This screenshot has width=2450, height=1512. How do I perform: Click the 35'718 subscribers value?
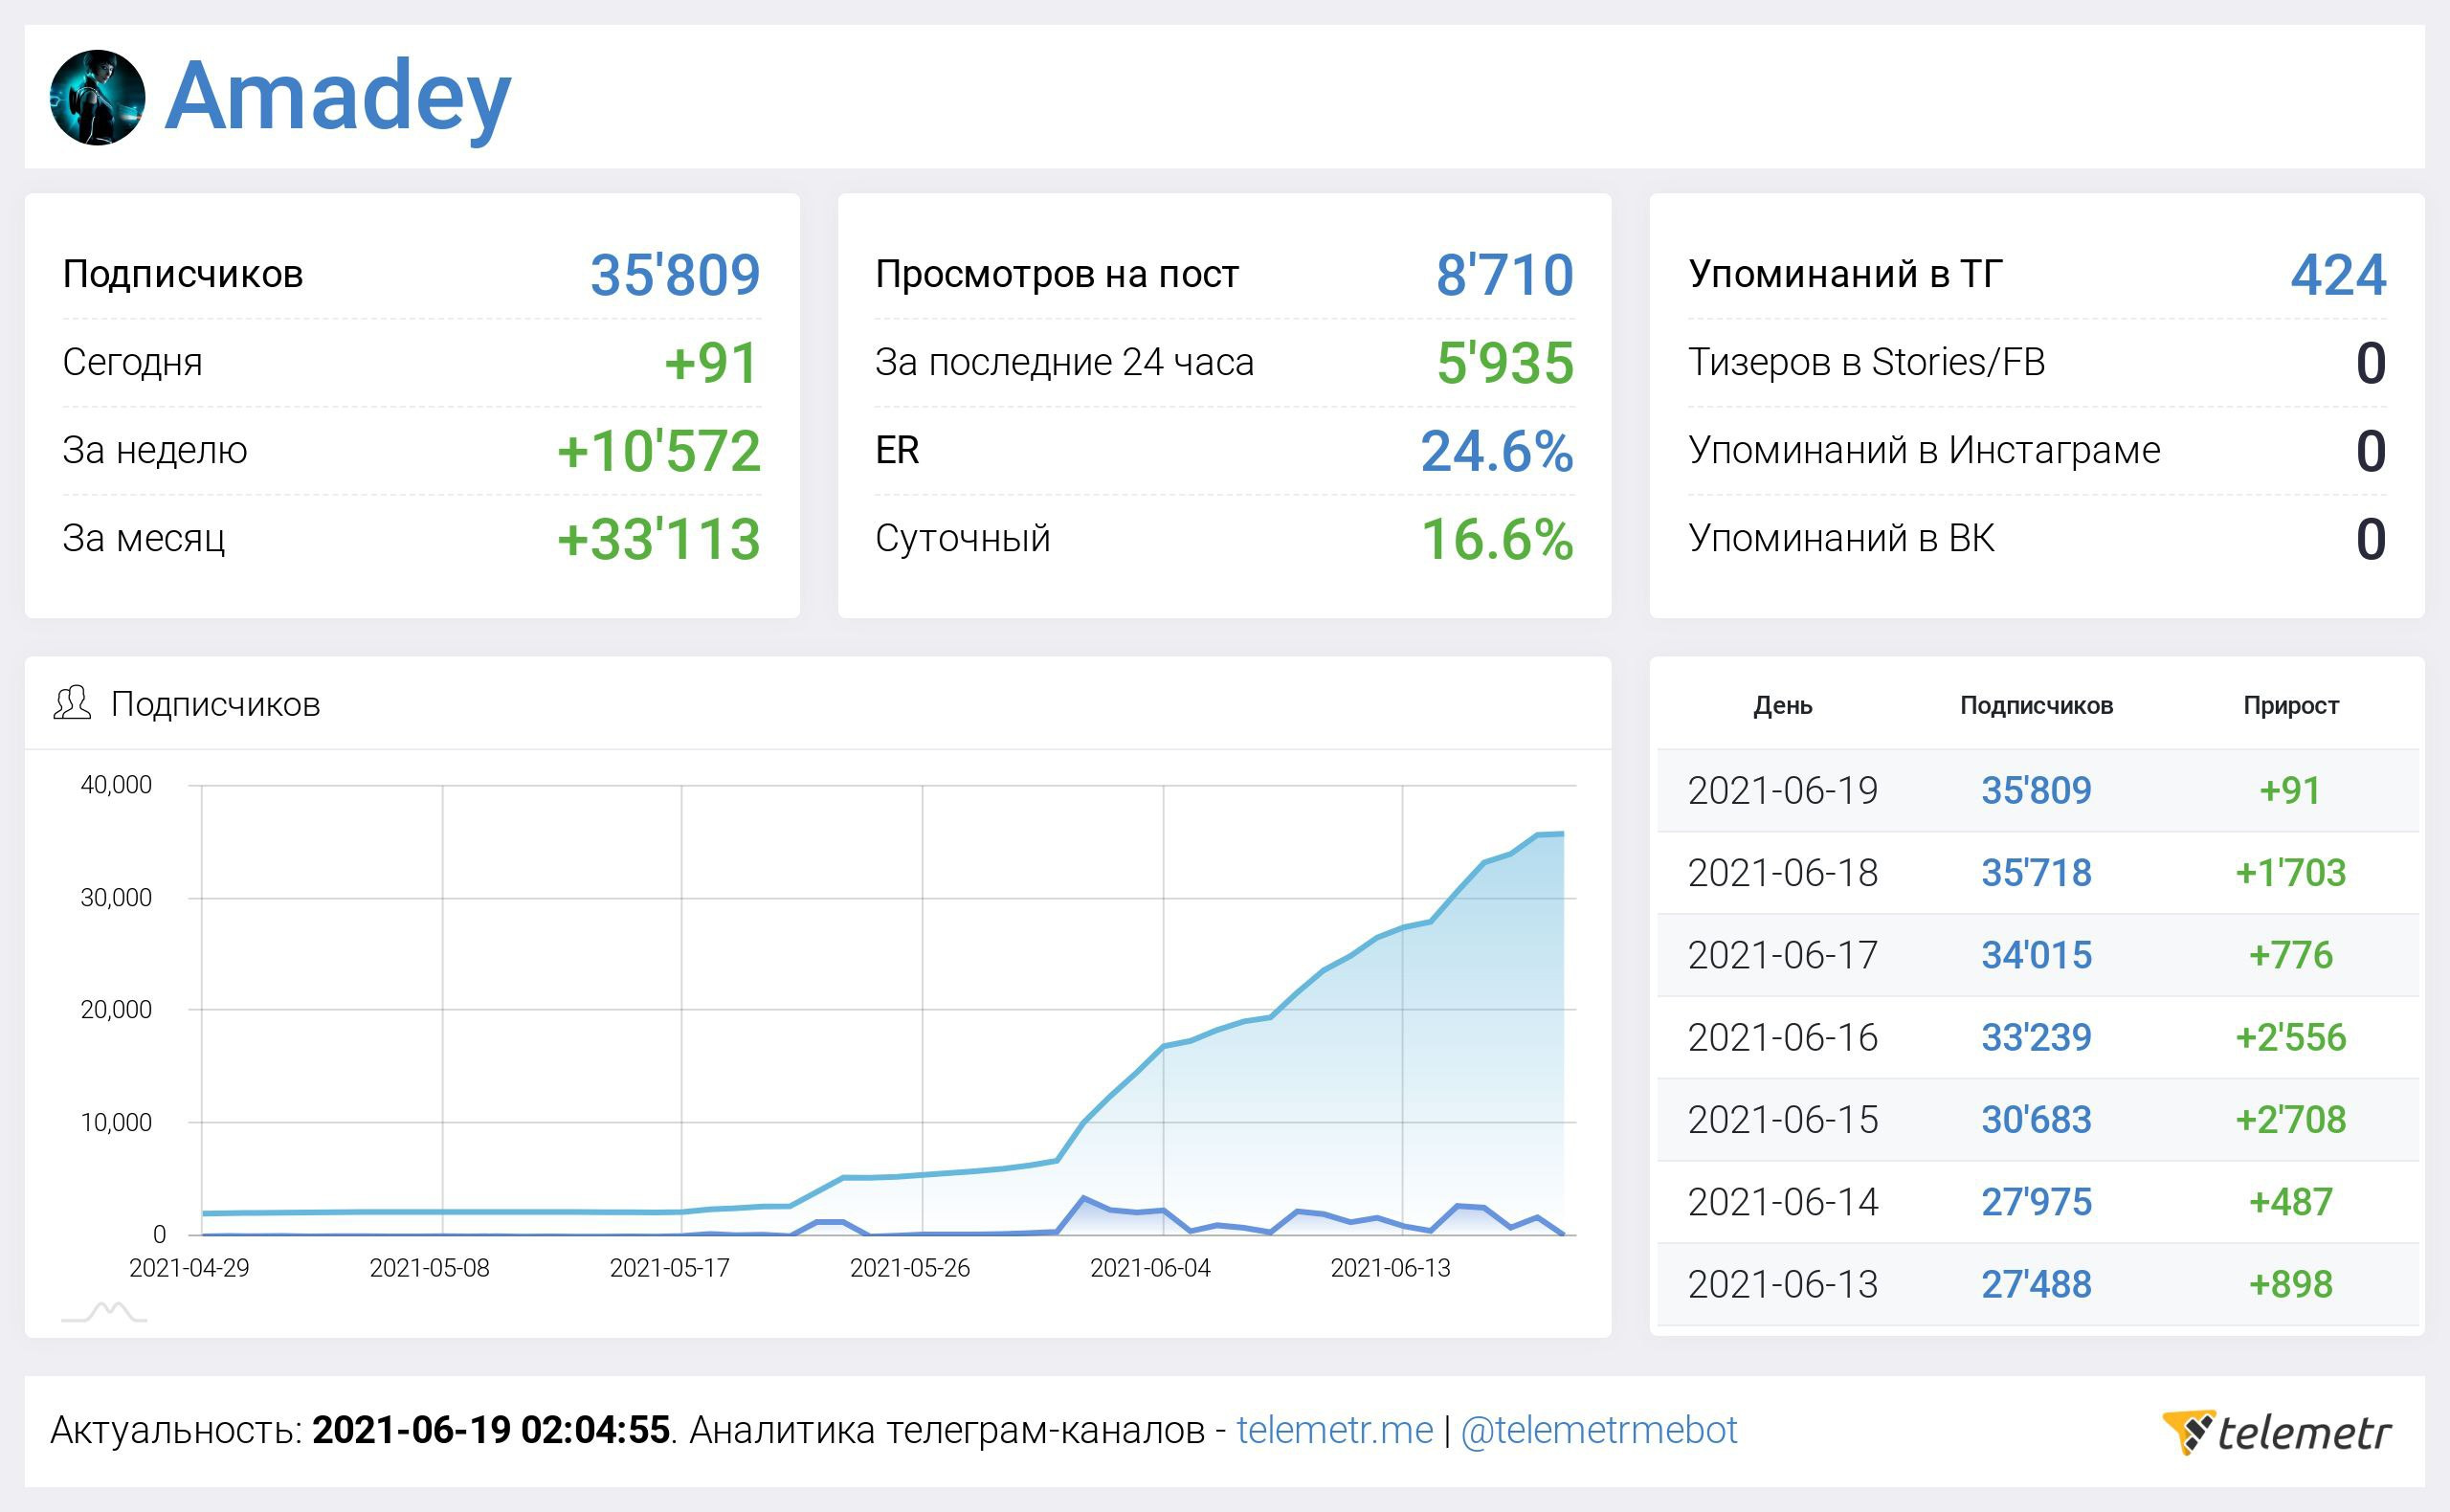click(2036, 872)
